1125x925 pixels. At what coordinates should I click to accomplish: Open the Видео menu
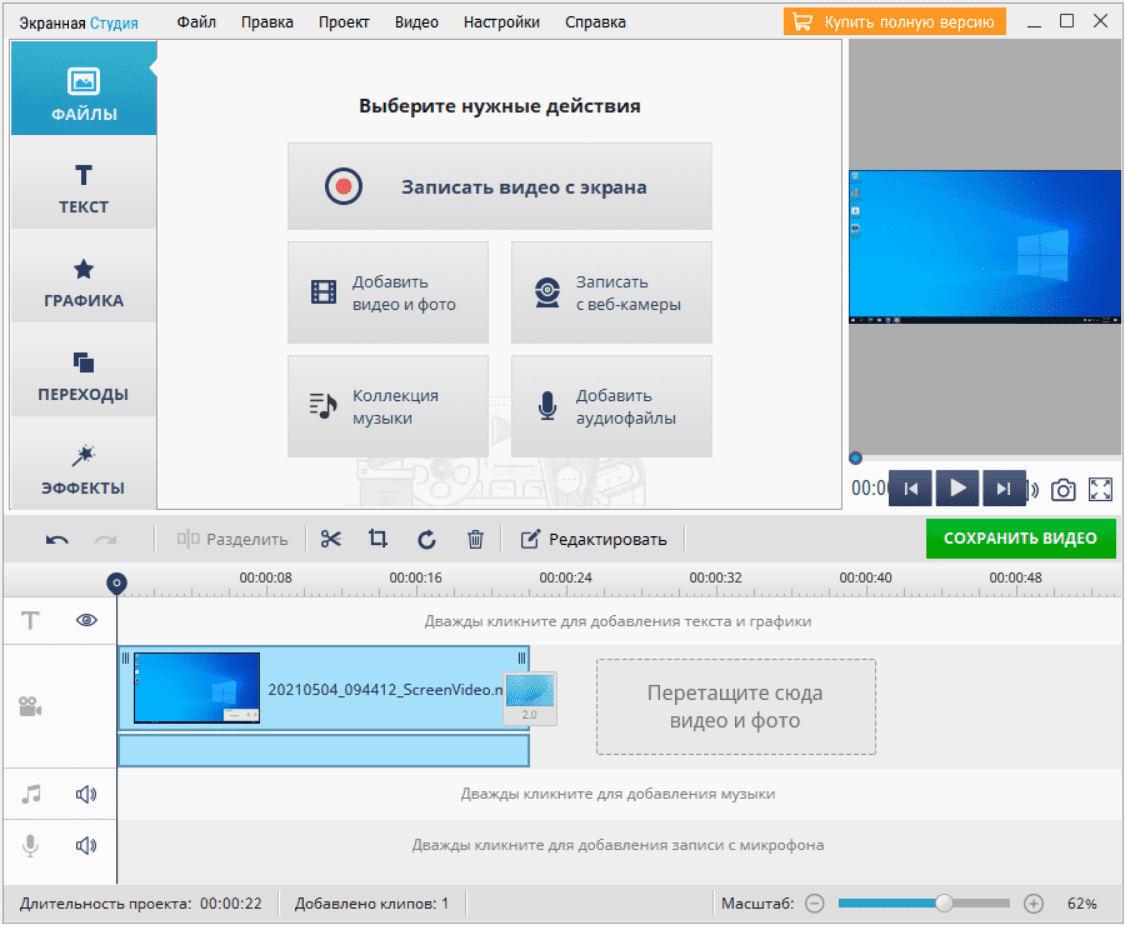coord(416,22)
